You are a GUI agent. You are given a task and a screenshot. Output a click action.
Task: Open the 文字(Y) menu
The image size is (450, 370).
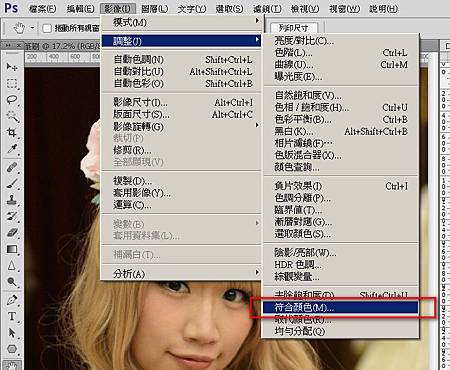192,9
